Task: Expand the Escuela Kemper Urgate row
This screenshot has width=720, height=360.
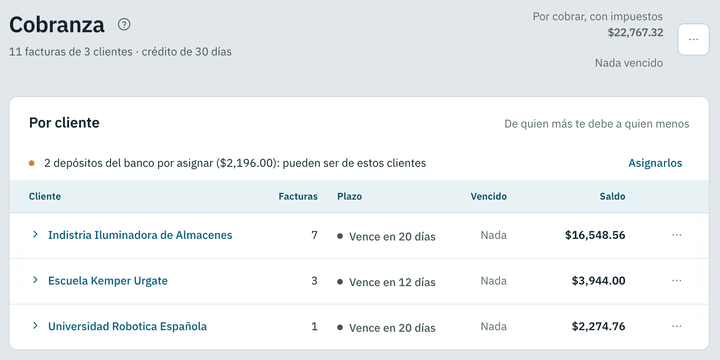Action: (x=35, y=280)
